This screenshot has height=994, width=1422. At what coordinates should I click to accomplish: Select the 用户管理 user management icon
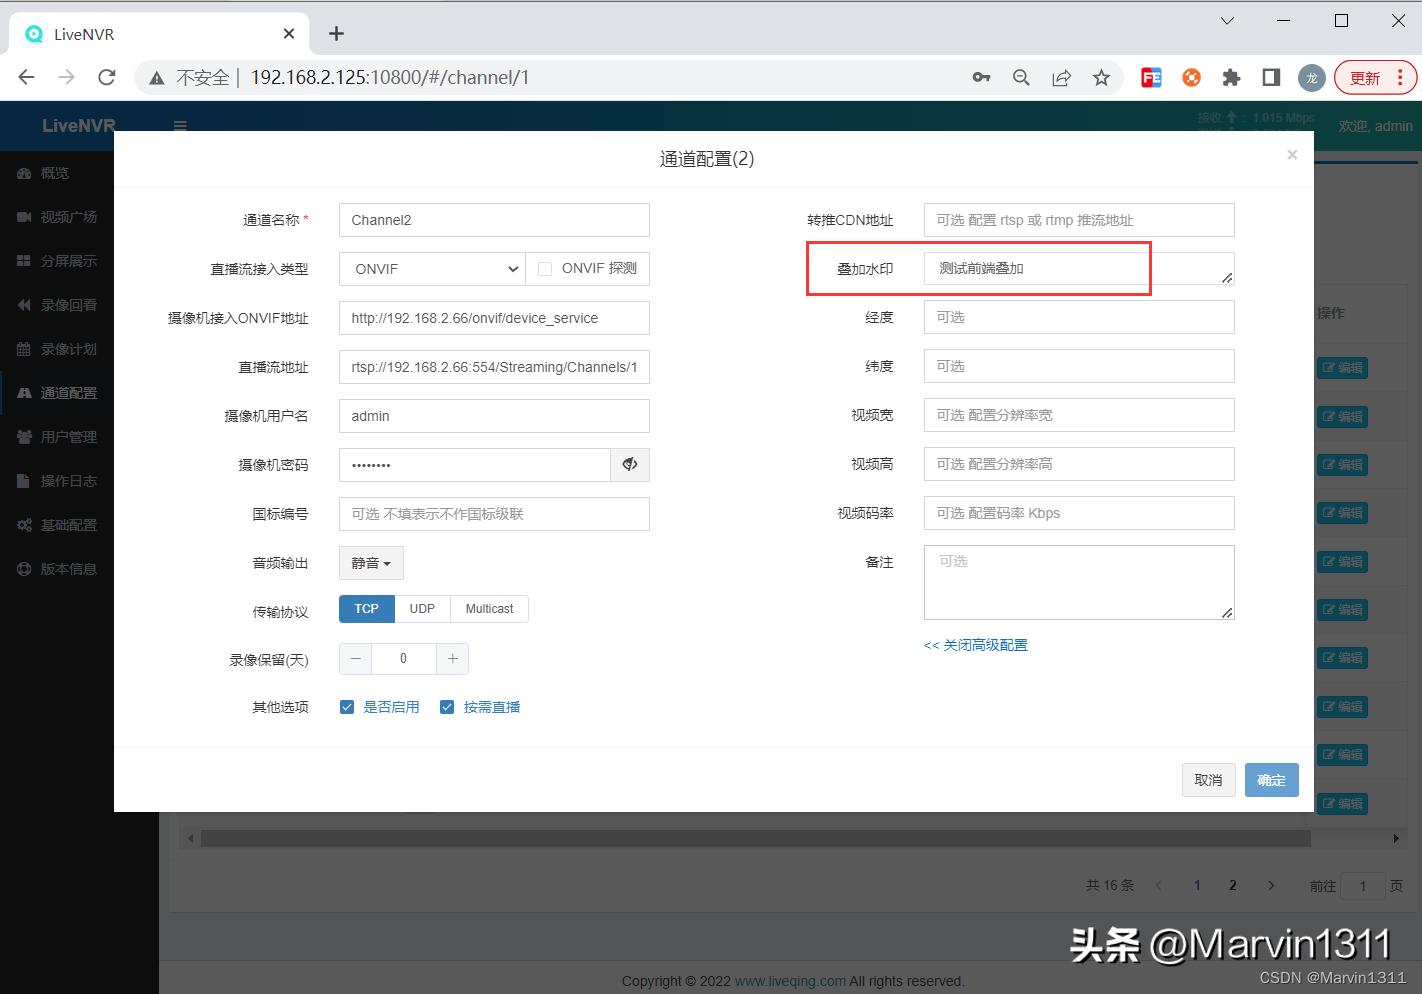pyautogui.click(x=24, y=436)
